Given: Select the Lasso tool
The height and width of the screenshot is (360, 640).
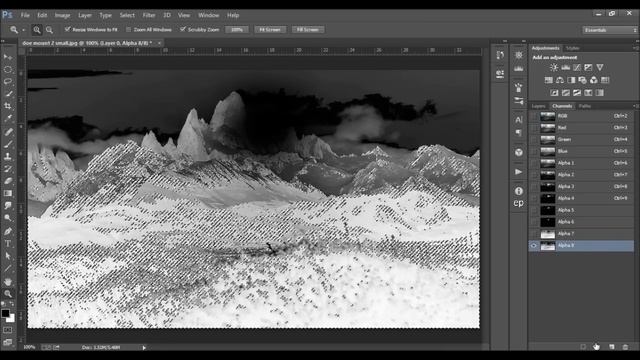Looking at the screenshot, I should pos(8,82).
